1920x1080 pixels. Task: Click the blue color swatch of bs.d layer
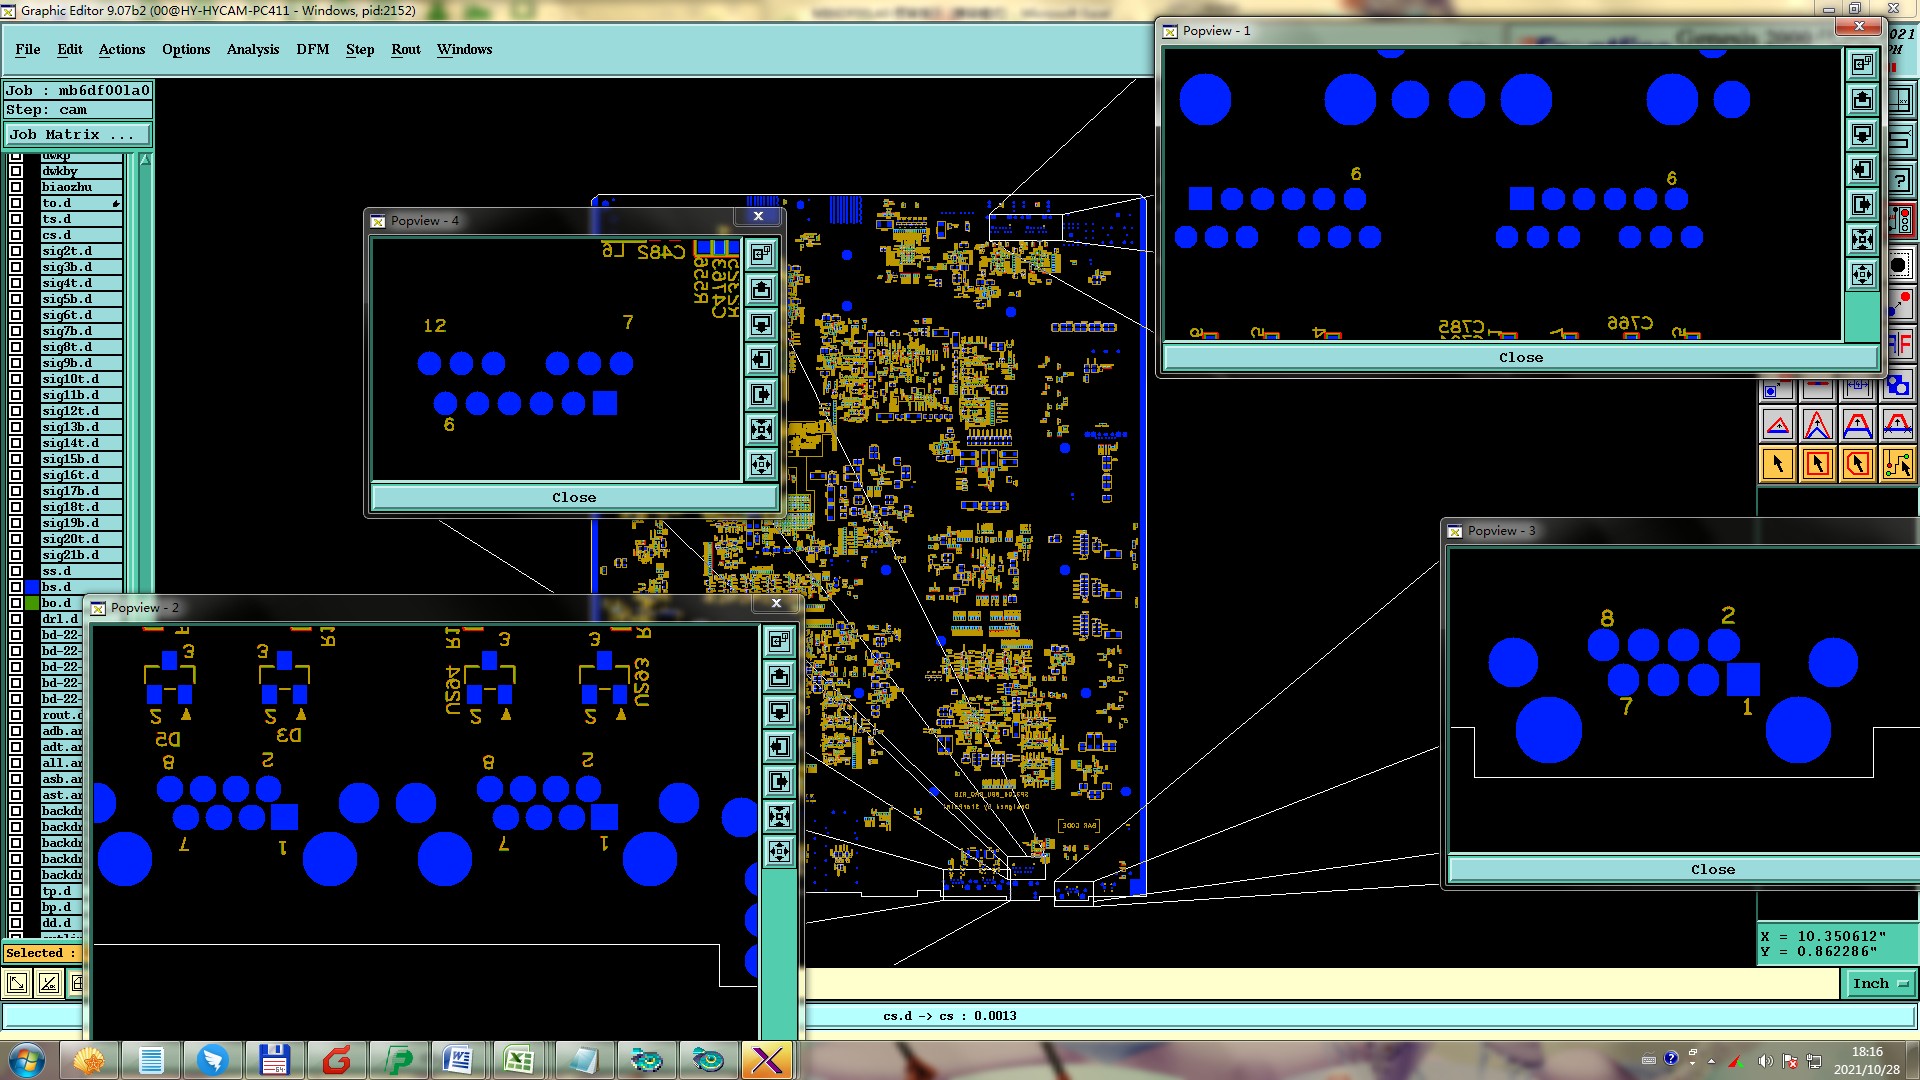pyautogui.click(x=32, y=587)
